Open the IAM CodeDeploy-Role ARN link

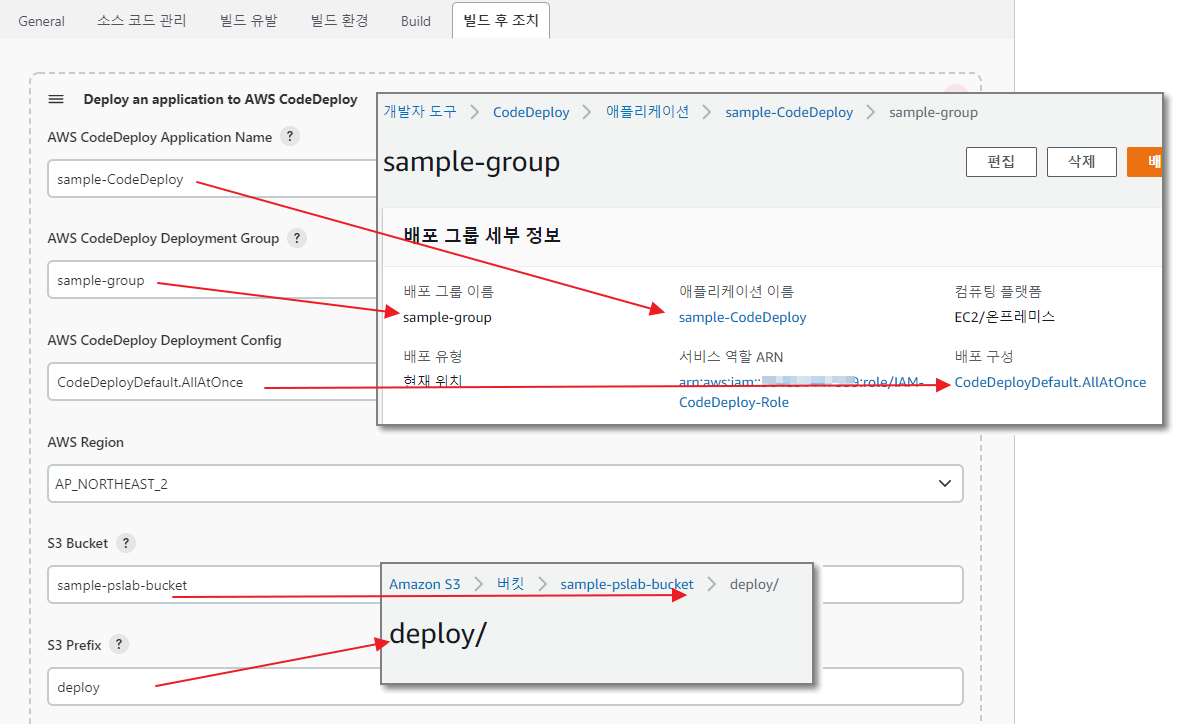click(x=801, y=392)
